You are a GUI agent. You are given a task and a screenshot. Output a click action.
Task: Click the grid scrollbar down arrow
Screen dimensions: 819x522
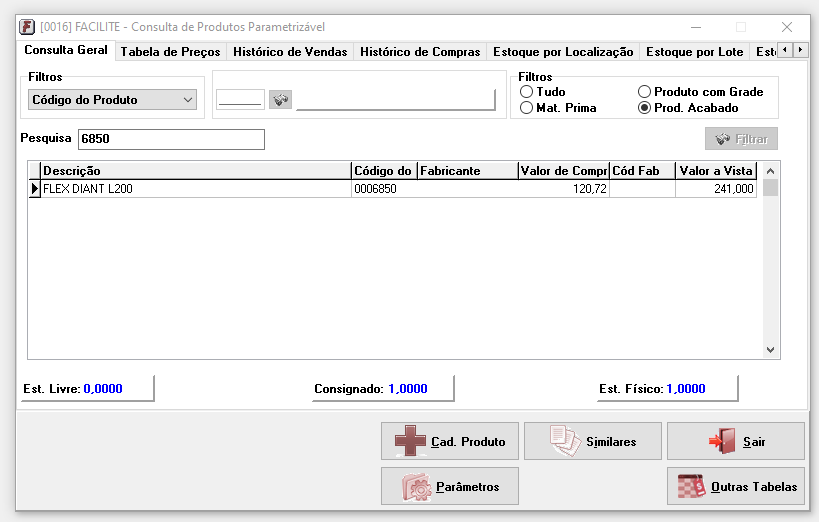[x=770, y=350]
